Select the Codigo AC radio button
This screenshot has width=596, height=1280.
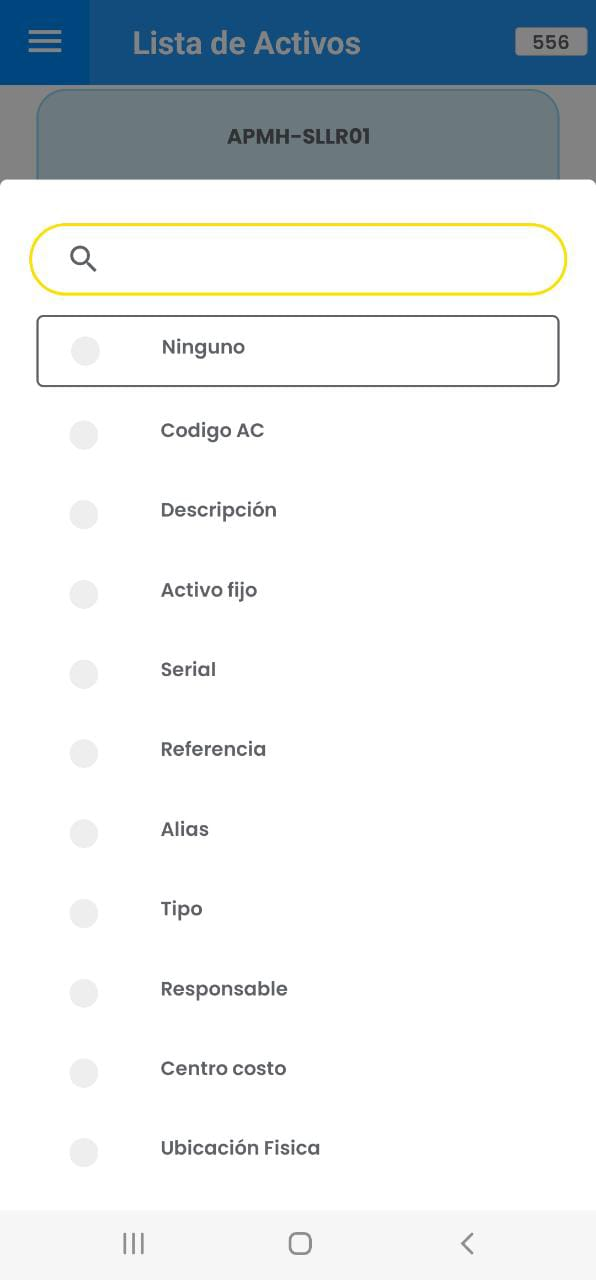[x=84, y=435]
